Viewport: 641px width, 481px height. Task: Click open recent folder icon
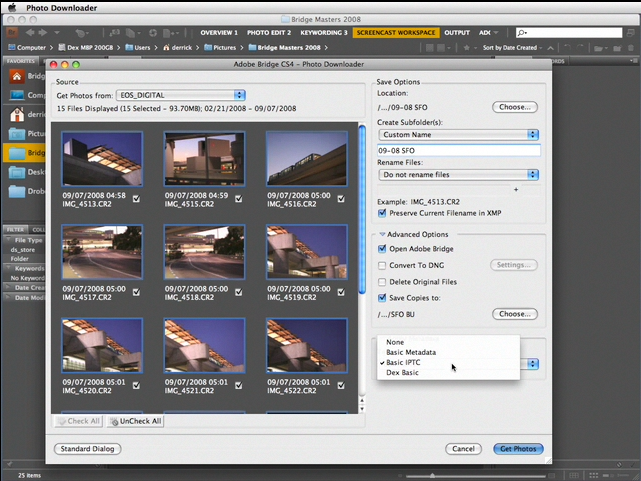tap(599, 48)
